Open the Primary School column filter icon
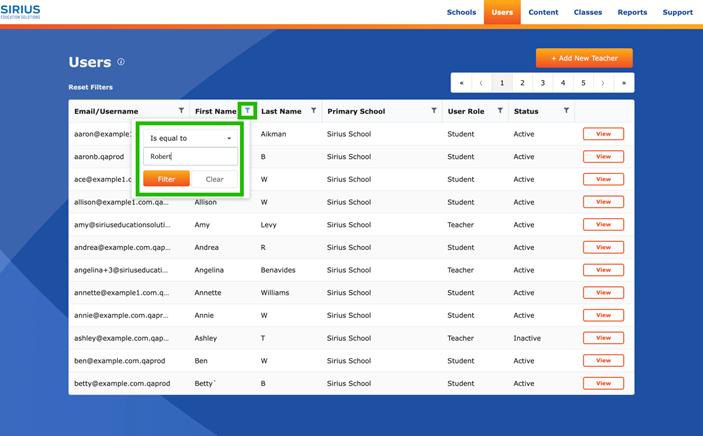 click(x=433, y=111)
